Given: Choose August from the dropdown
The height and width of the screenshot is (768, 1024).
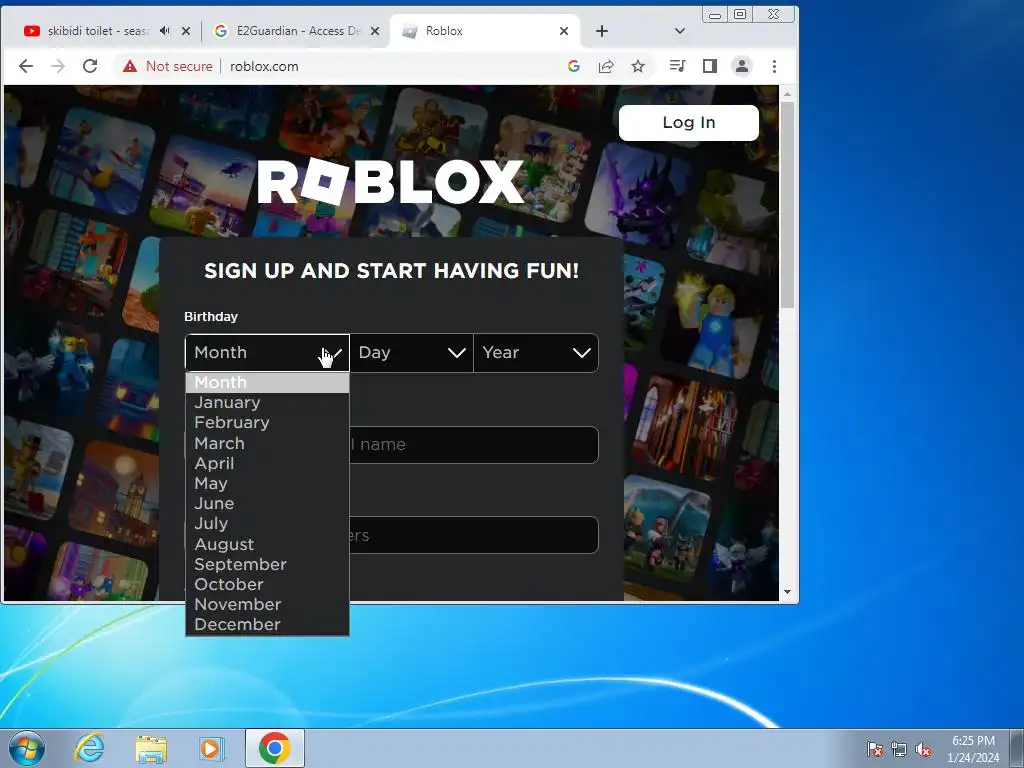Looking at the screenshot, I should [x=267, y=544].
